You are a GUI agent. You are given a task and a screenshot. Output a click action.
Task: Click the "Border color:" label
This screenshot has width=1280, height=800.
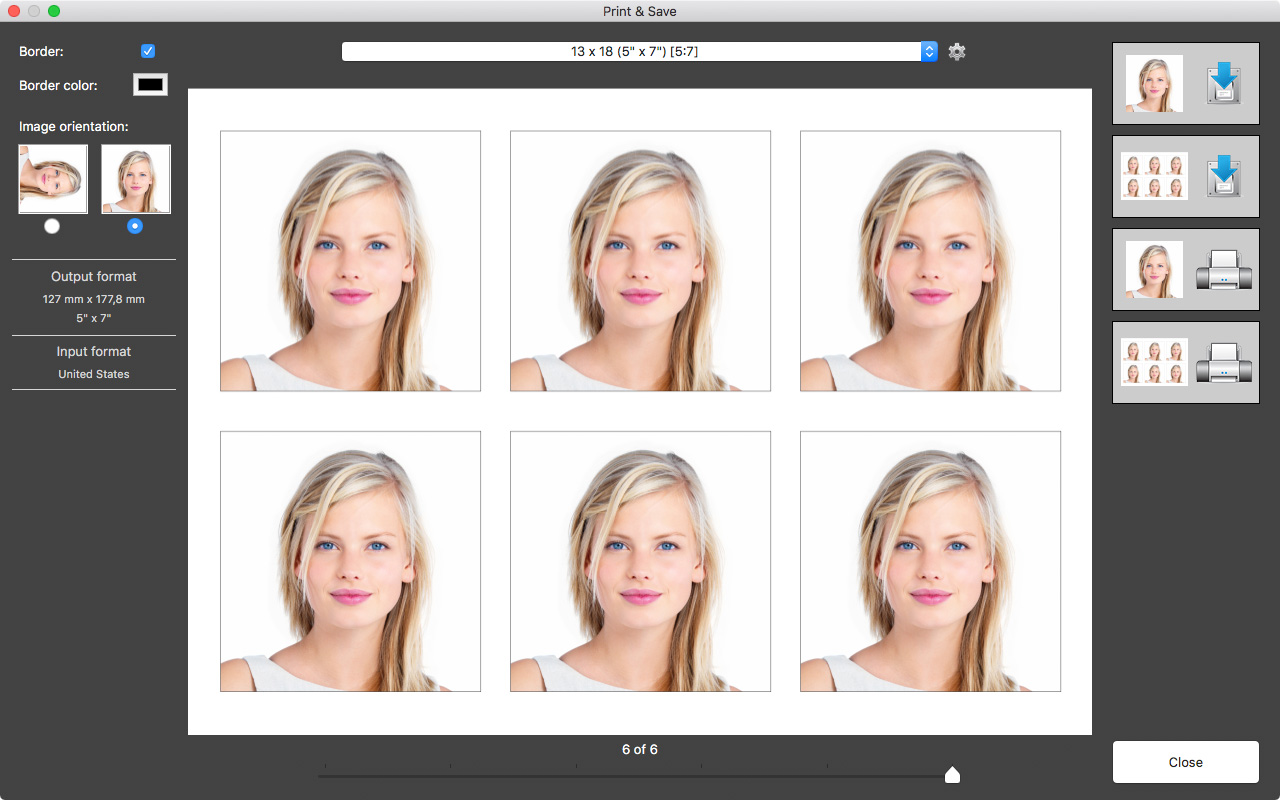pyautogui.click(x=58, y=85)
